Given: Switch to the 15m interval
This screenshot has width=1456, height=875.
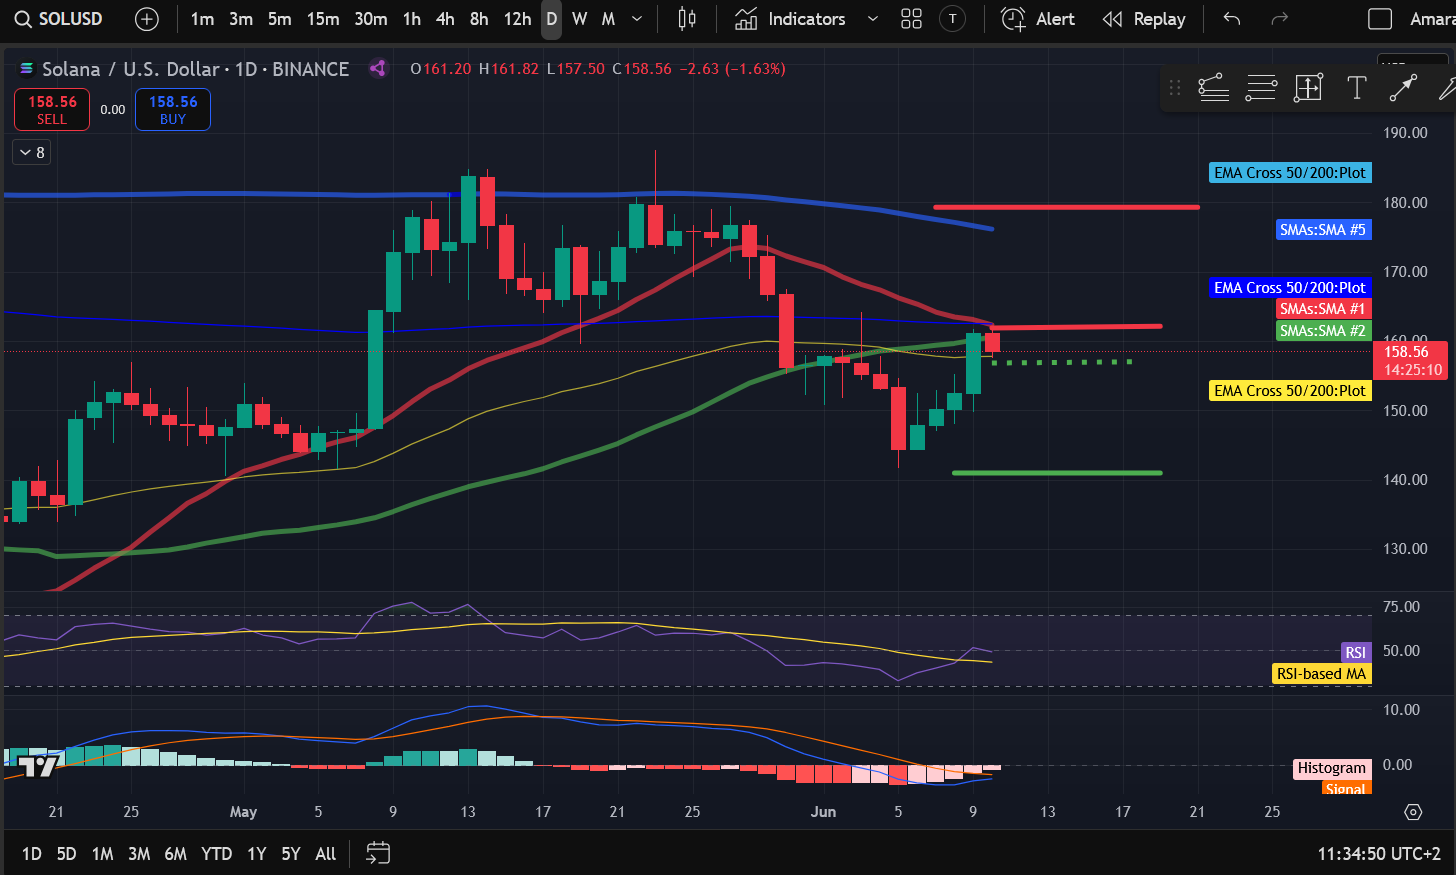Looking at the screenshot, I should [x=323, y=19].
